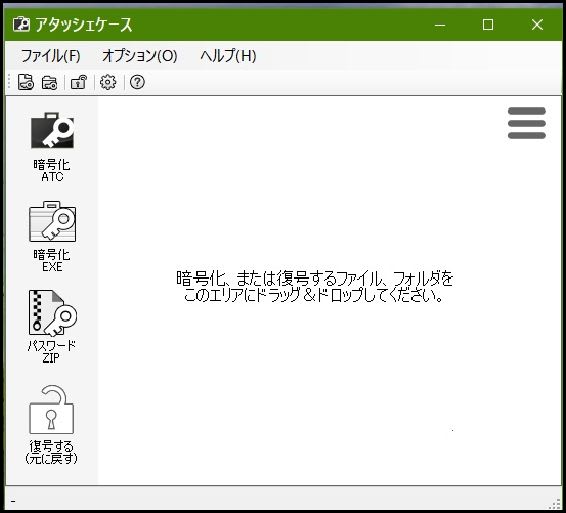Click the encrypt file toolbar icon
Screen dimensions: 566x513
26,82
